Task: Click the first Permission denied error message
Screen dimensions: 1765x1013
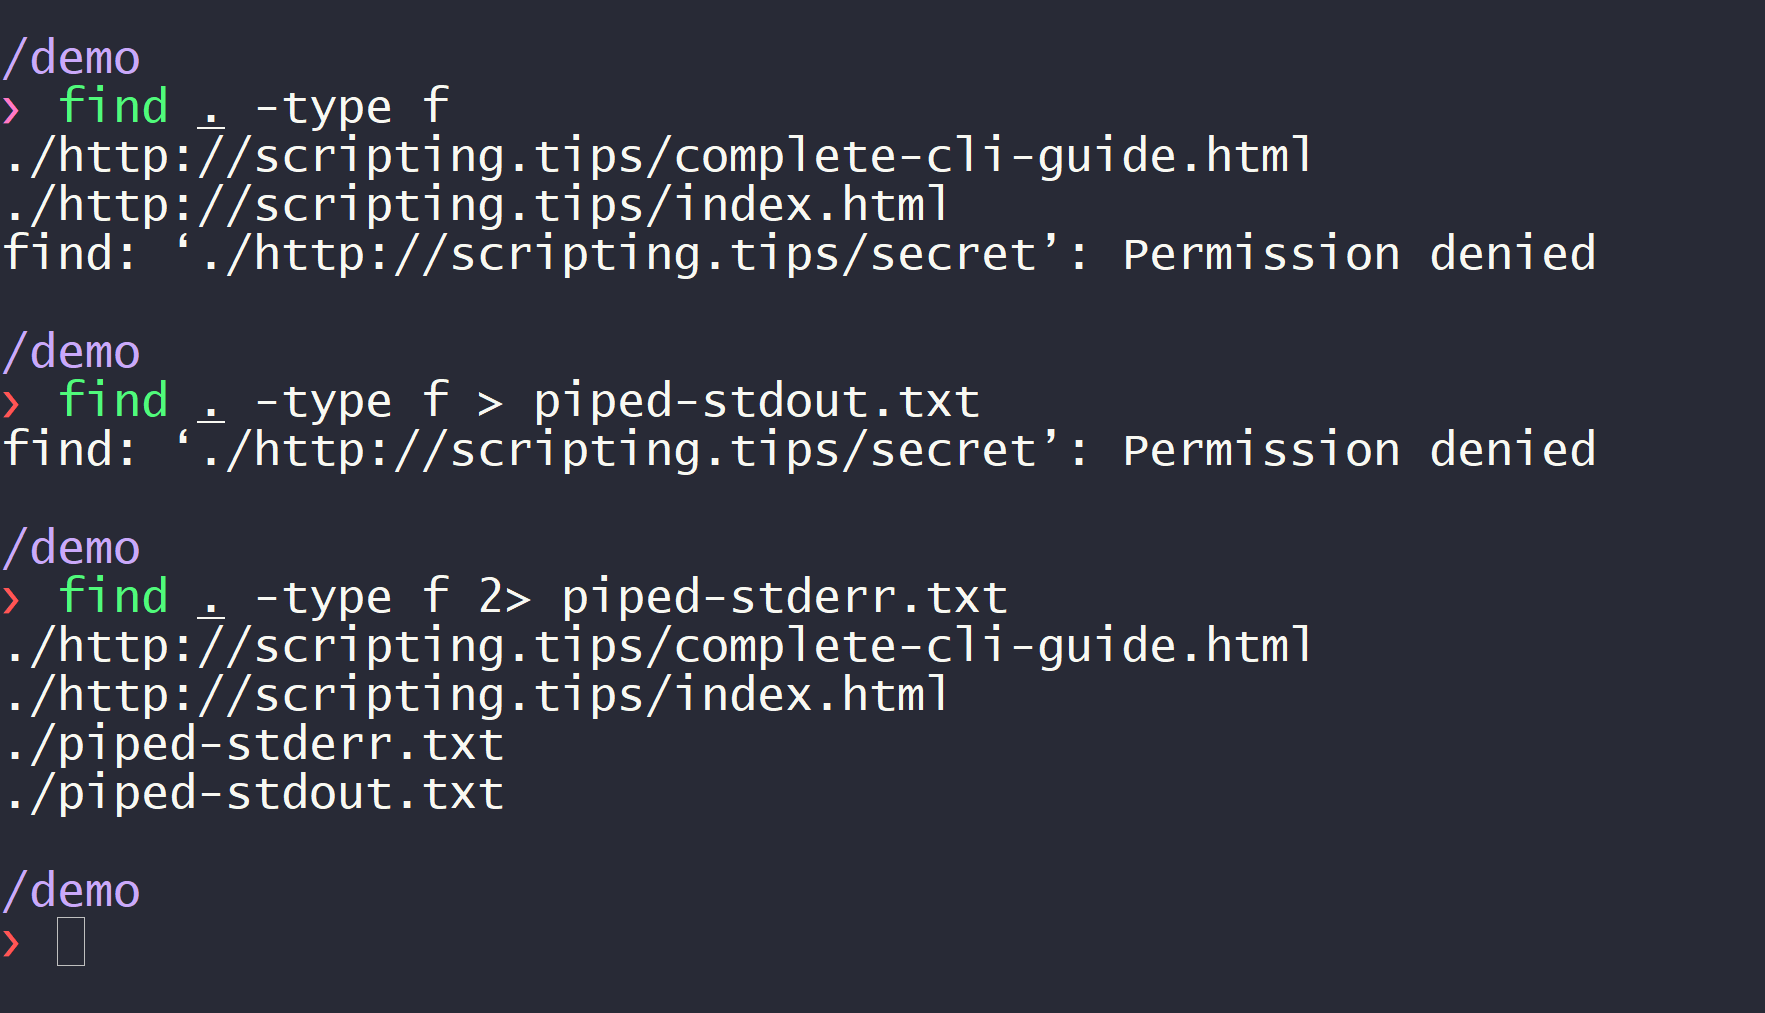Action: (x=1358, y=254)
